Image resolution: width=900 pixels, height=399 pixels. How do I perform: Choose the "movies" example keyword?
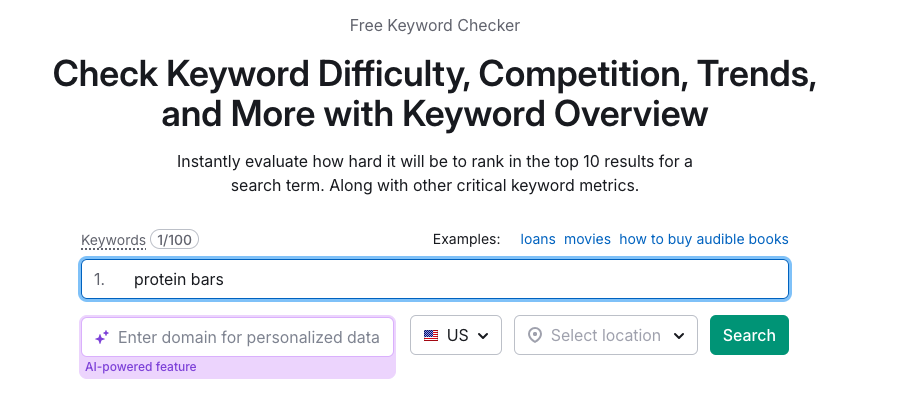tap(587, 239)
